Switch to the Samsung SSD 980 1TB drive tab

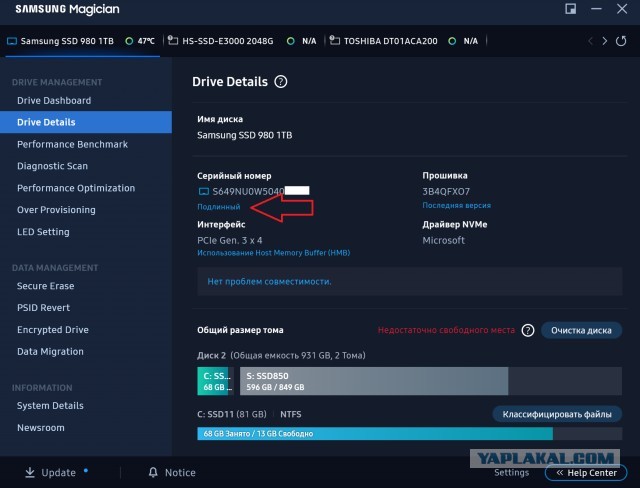(81, 41)
